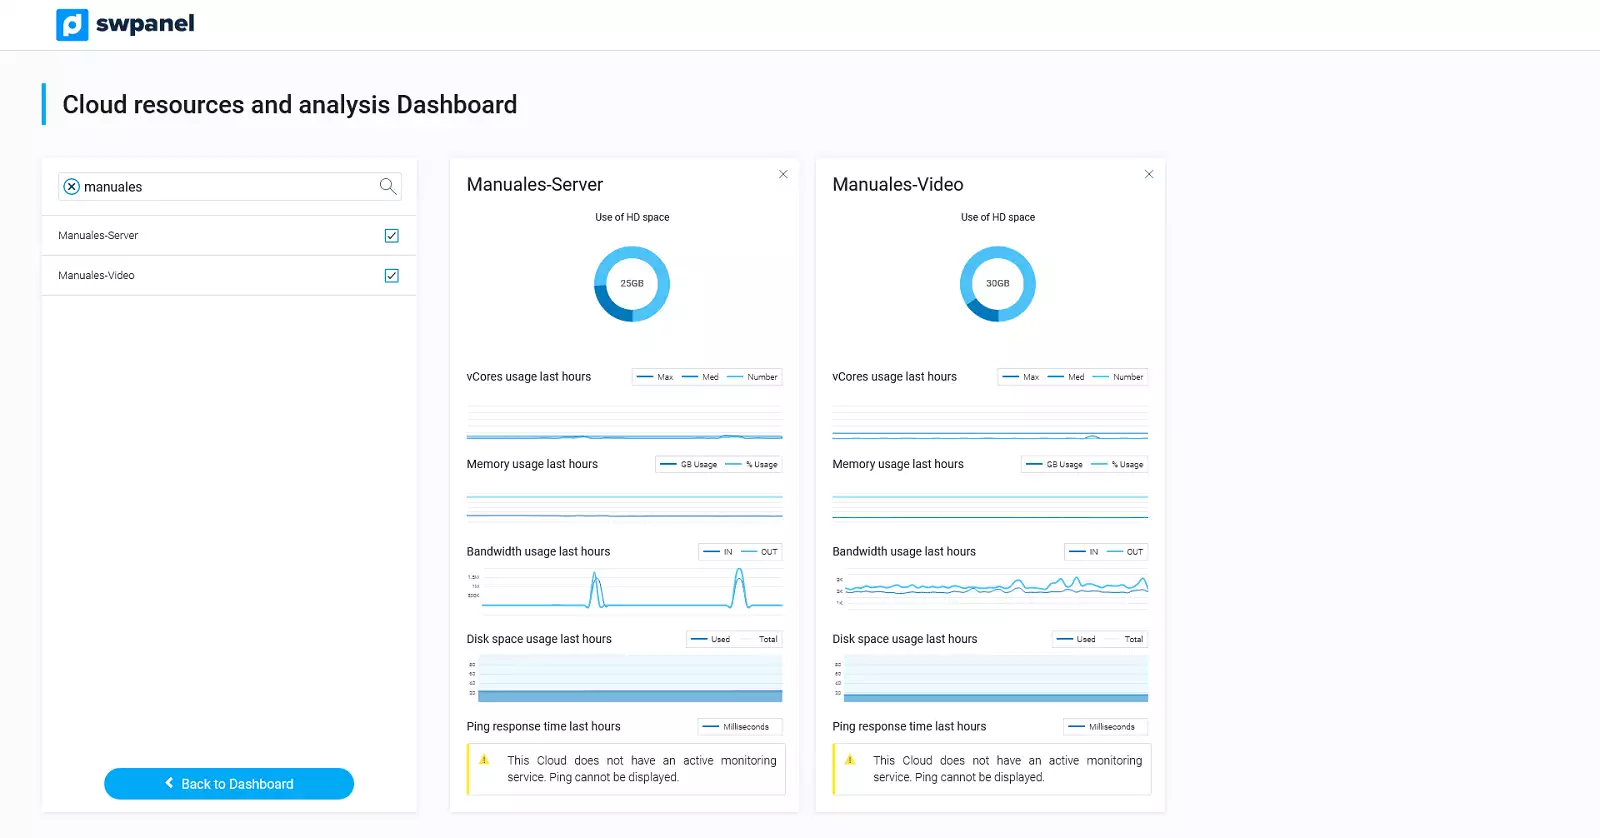Toggle OUT series in Manuales-Video bandwidth legend
Screen dimensions: 1600x838
click(x=1127, y=552)
